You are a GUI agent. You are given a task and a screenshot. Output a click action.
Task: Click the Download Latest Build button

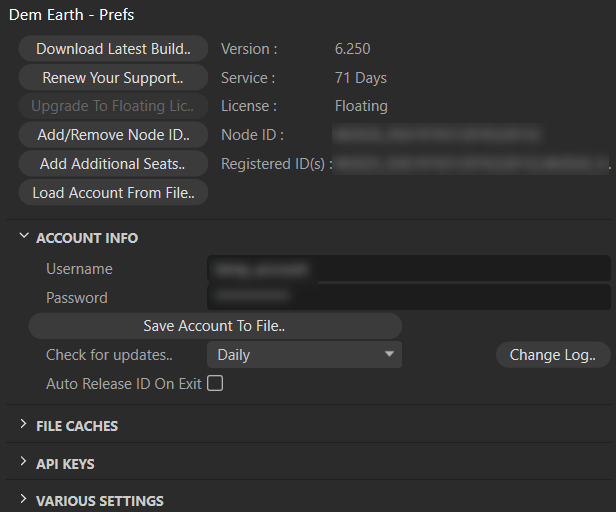pyautogui.click(x=113, y=49)
